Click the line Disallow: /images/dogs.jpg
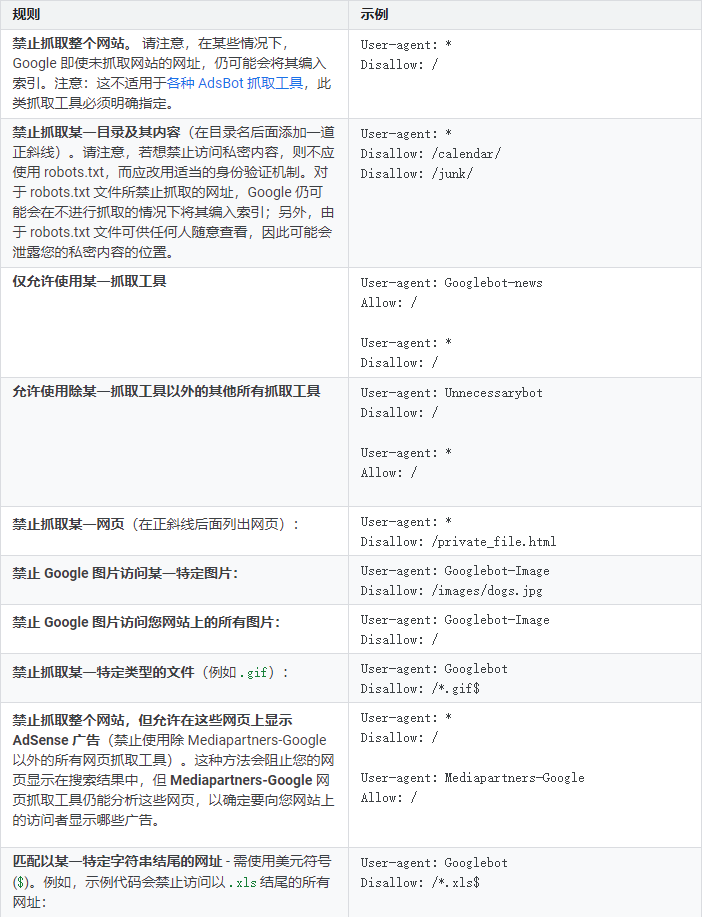This screenshot has height=917, width=702. click(x=452, y=591)
